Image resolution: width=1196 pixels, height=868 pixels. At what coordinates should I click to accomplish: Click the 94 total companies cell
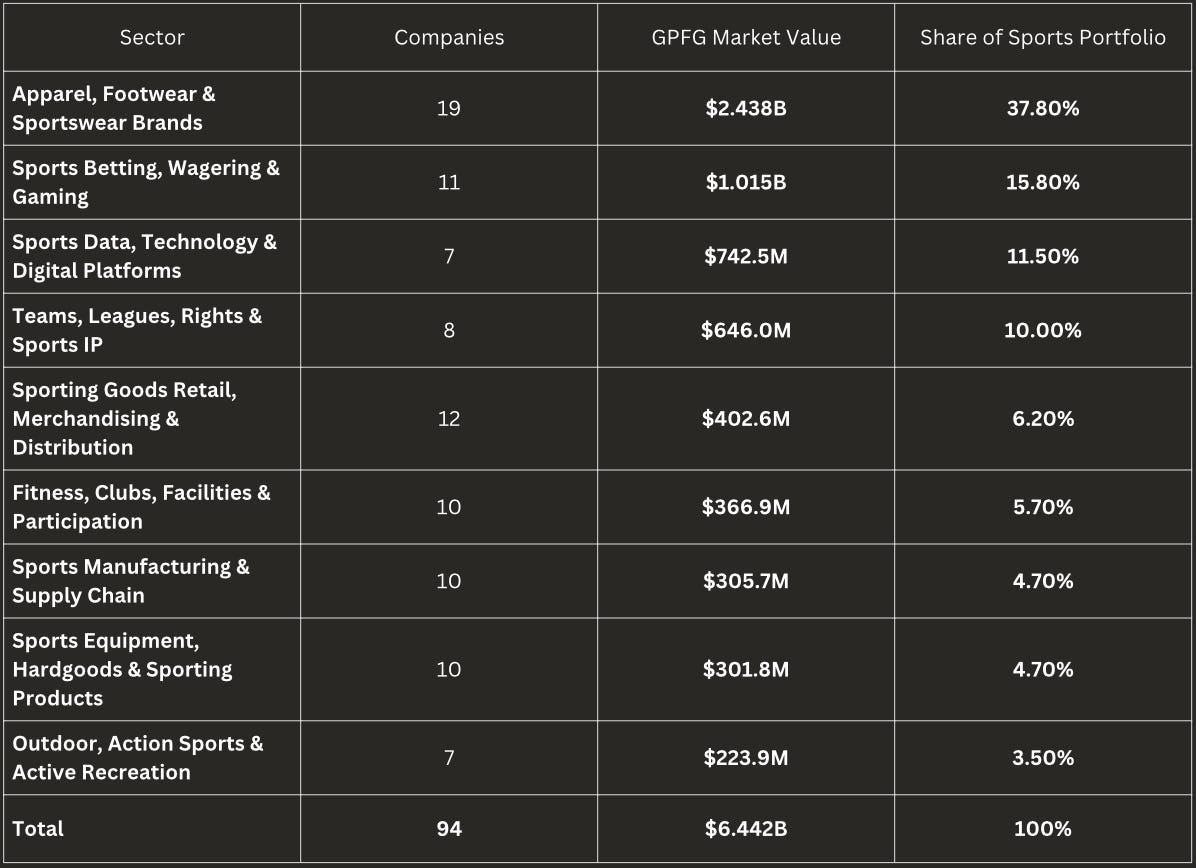(448, 828)
